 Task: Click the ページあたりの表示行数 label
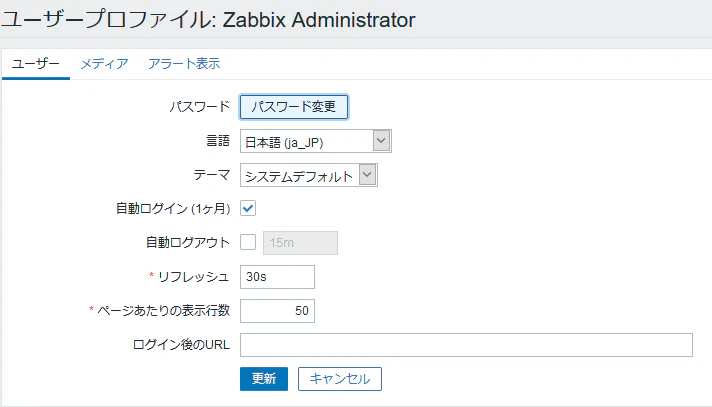163,311
